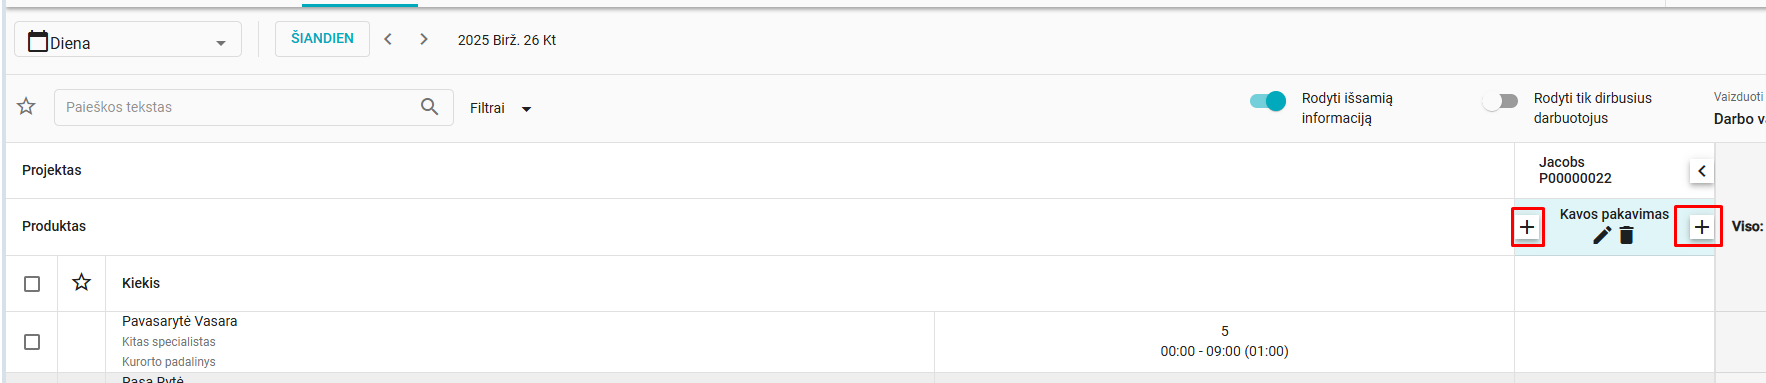The image size is (1766, 383).
Task: Delete Kavos pakavimas with trash icon
Action: (x=1627, y=235)
